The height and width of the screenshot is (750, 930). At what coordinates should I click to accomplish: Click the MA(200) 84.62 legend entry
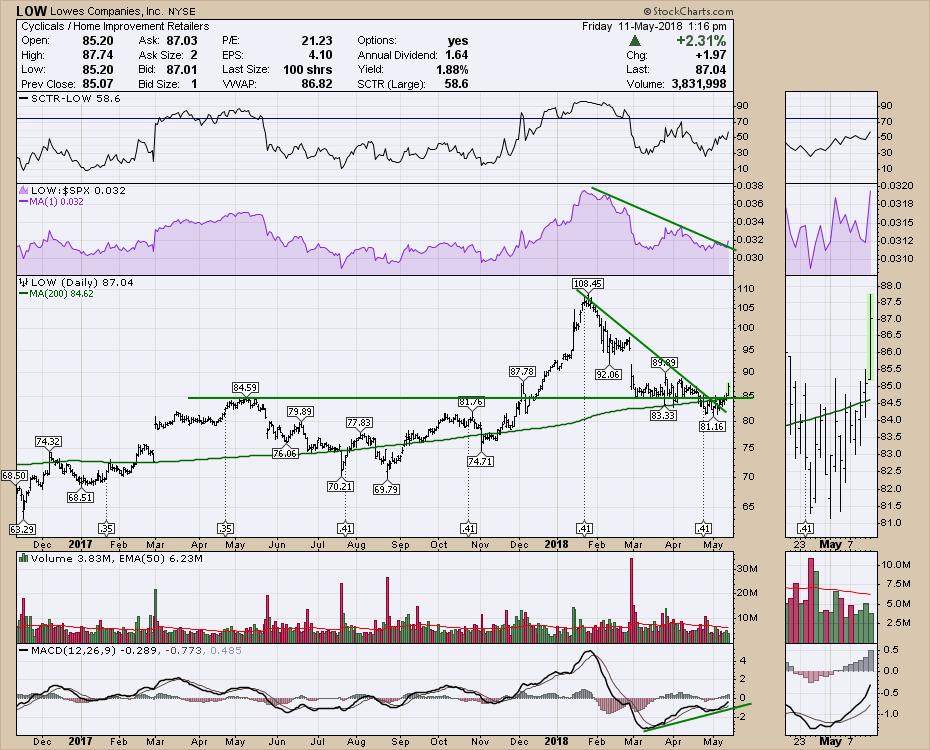[x=56, y=293]
